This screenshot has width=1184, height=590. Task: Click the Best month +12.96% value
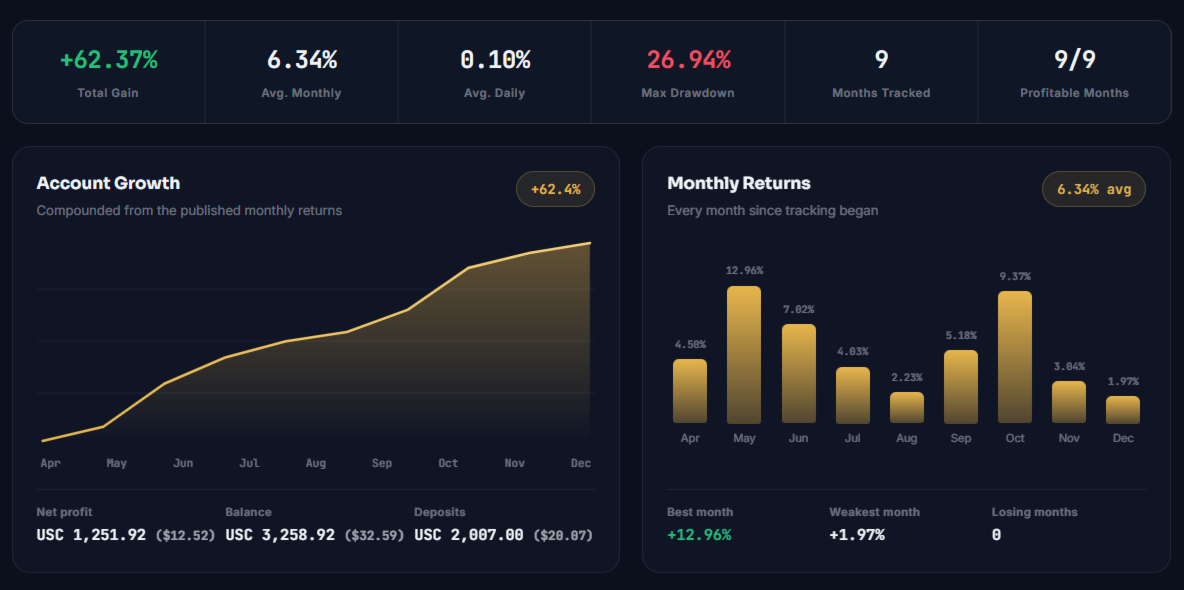pyautogui.click(x=699, y=535)
